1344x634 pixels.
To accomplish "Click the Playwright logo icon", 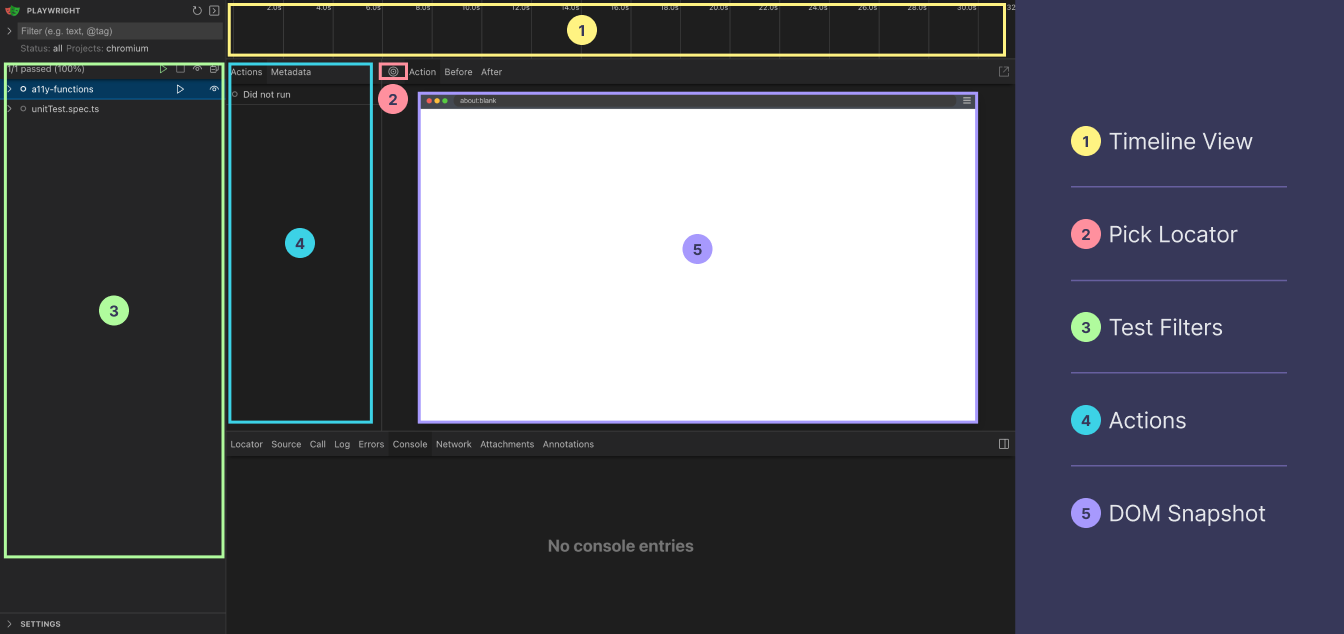I will [x=13, y=10].
